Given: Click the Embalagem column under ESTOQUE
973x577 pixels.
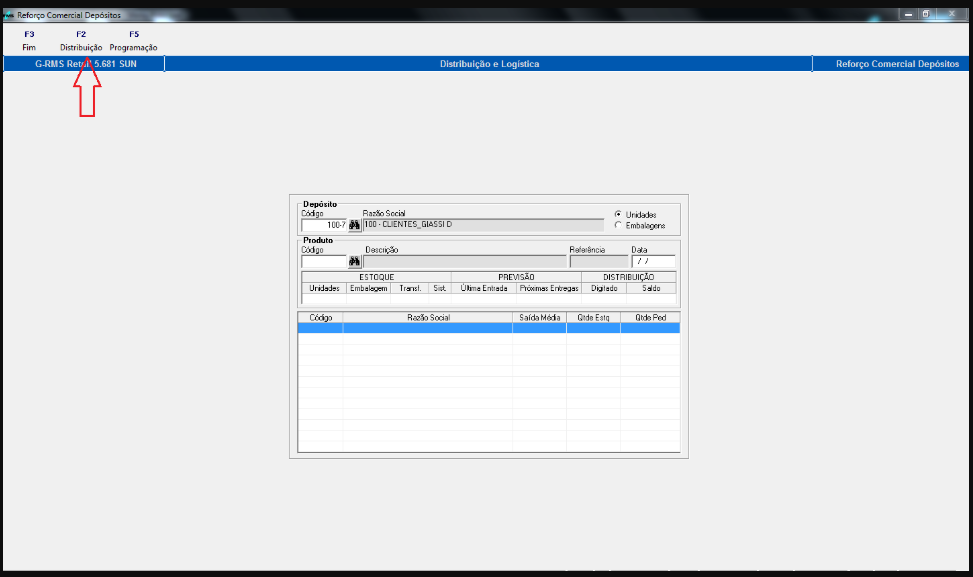Looking at the screenshot, I should [369, 288].
